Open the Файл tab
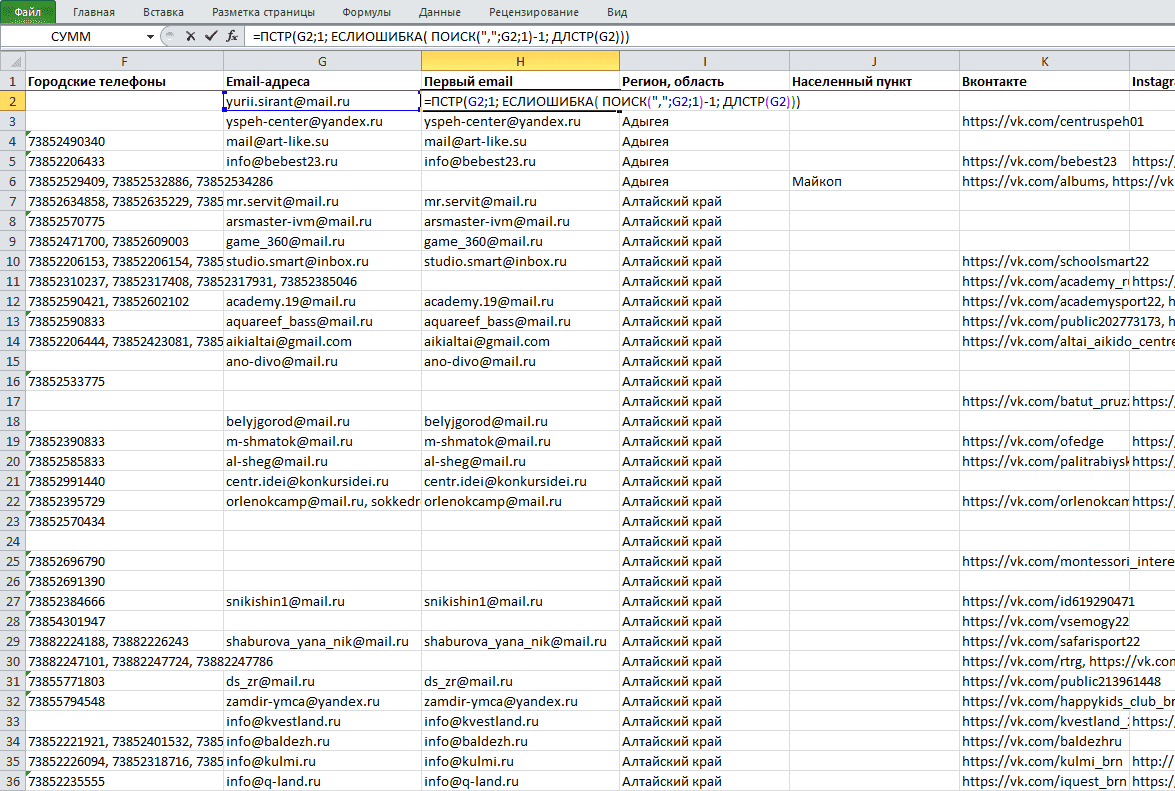Viewport: 1175px width, 791px height. pyautogui.click(x=28, y=12)
